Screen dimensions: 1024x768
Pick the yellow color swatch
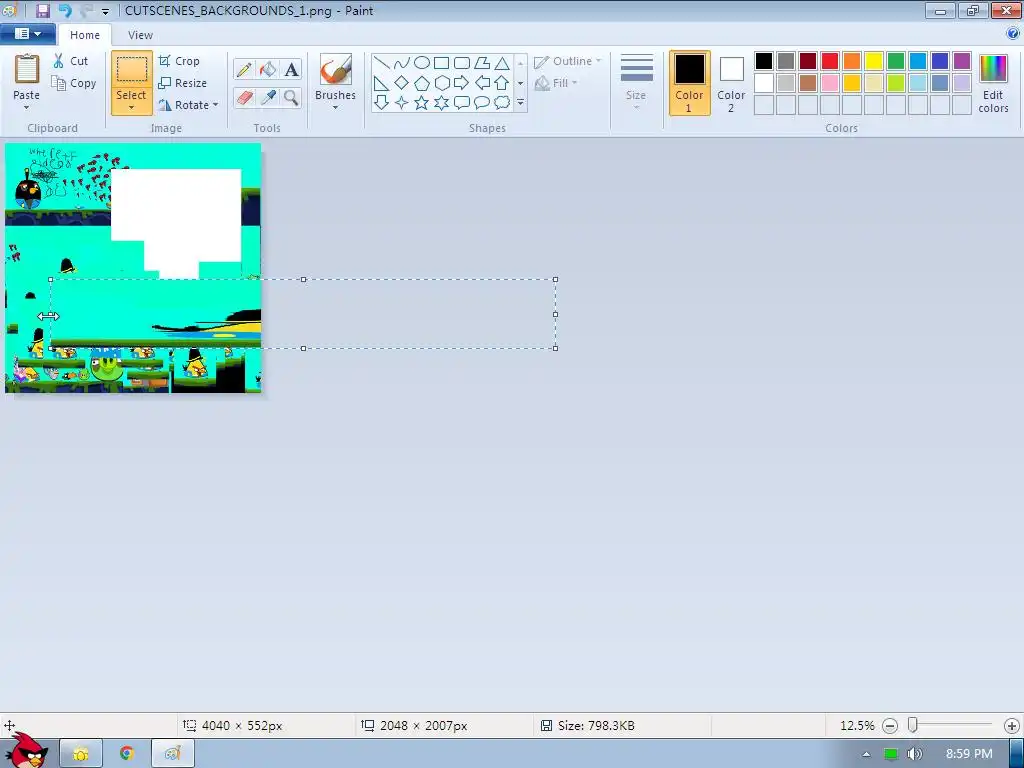(874, 61)
